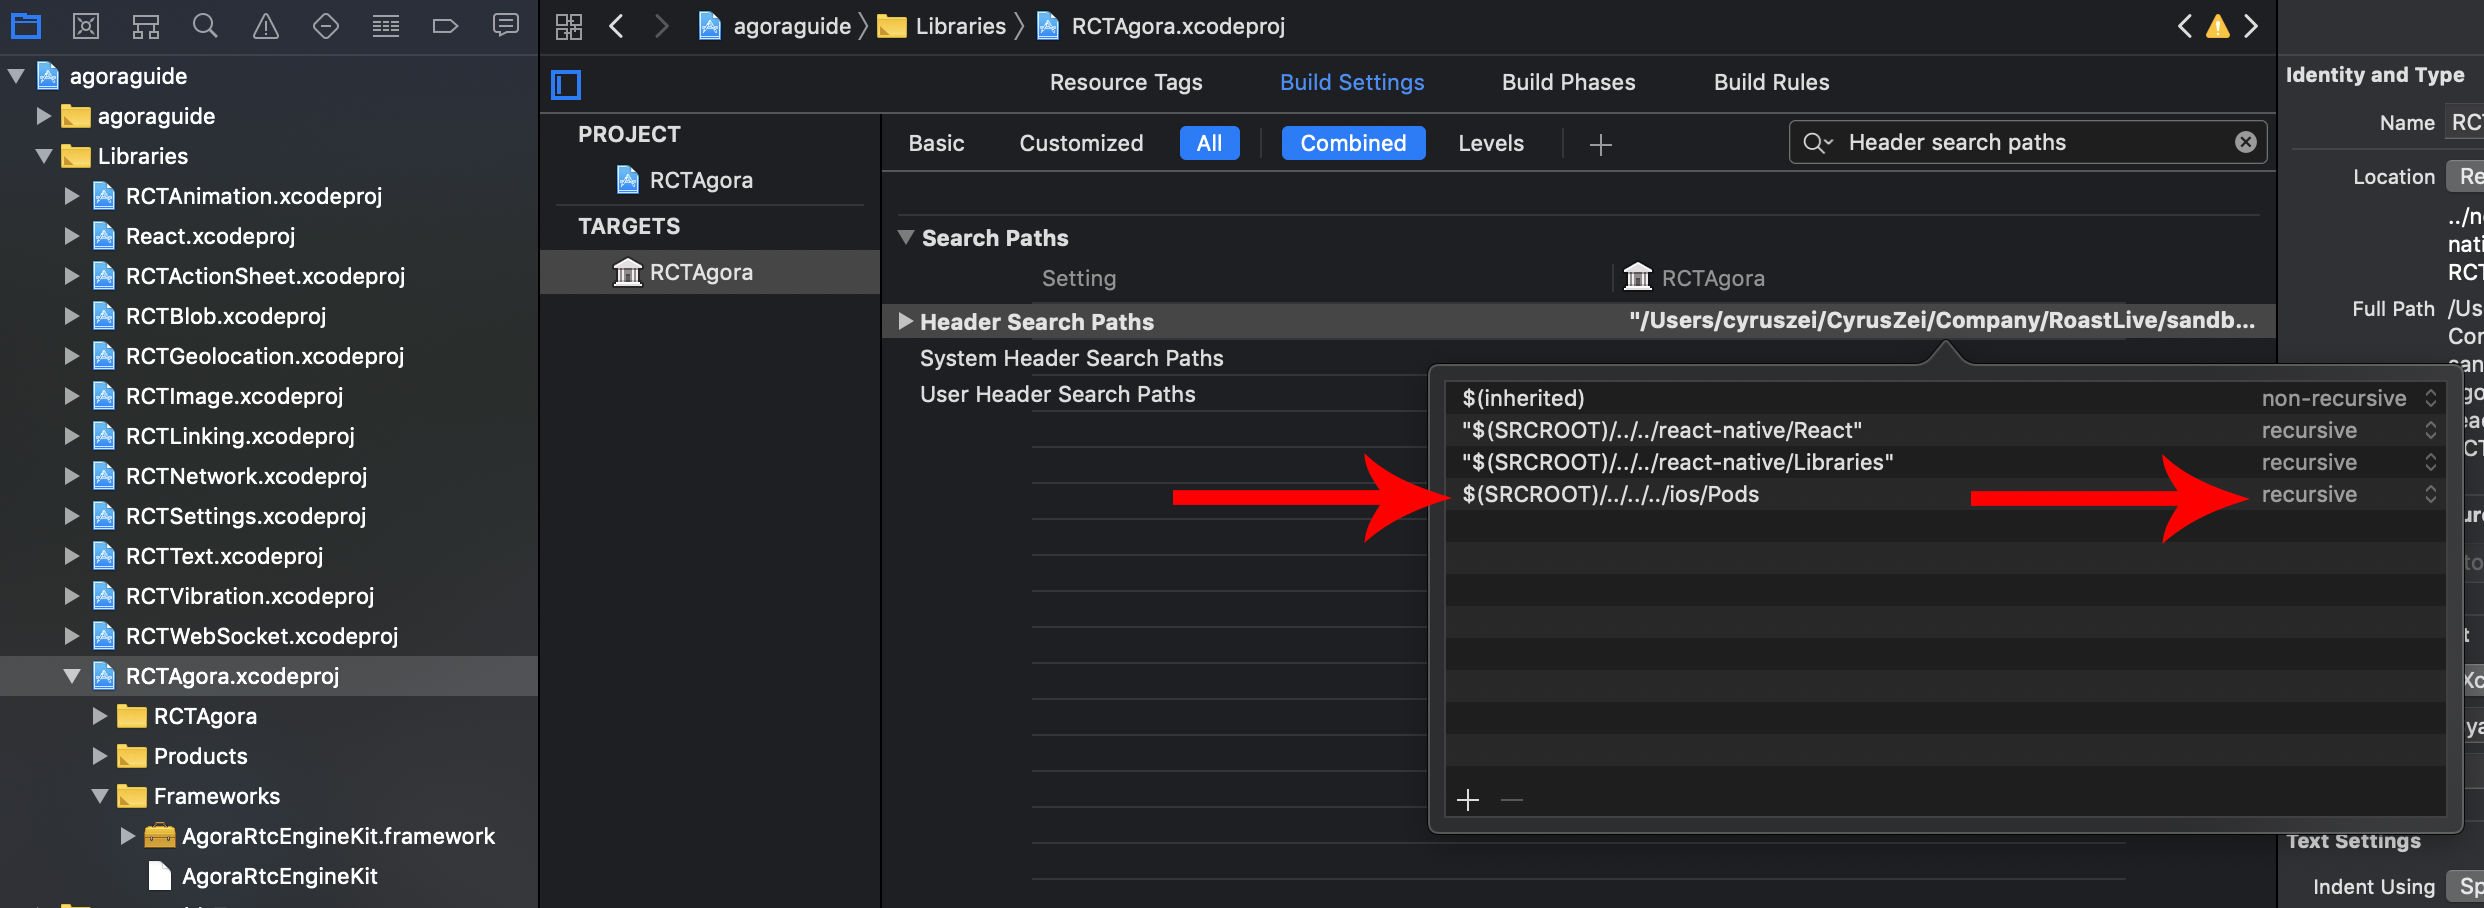The height and width of the screenshot is (908, 2484).
Task: Select User Header Search Paths setting
Action: [1057, 394]
